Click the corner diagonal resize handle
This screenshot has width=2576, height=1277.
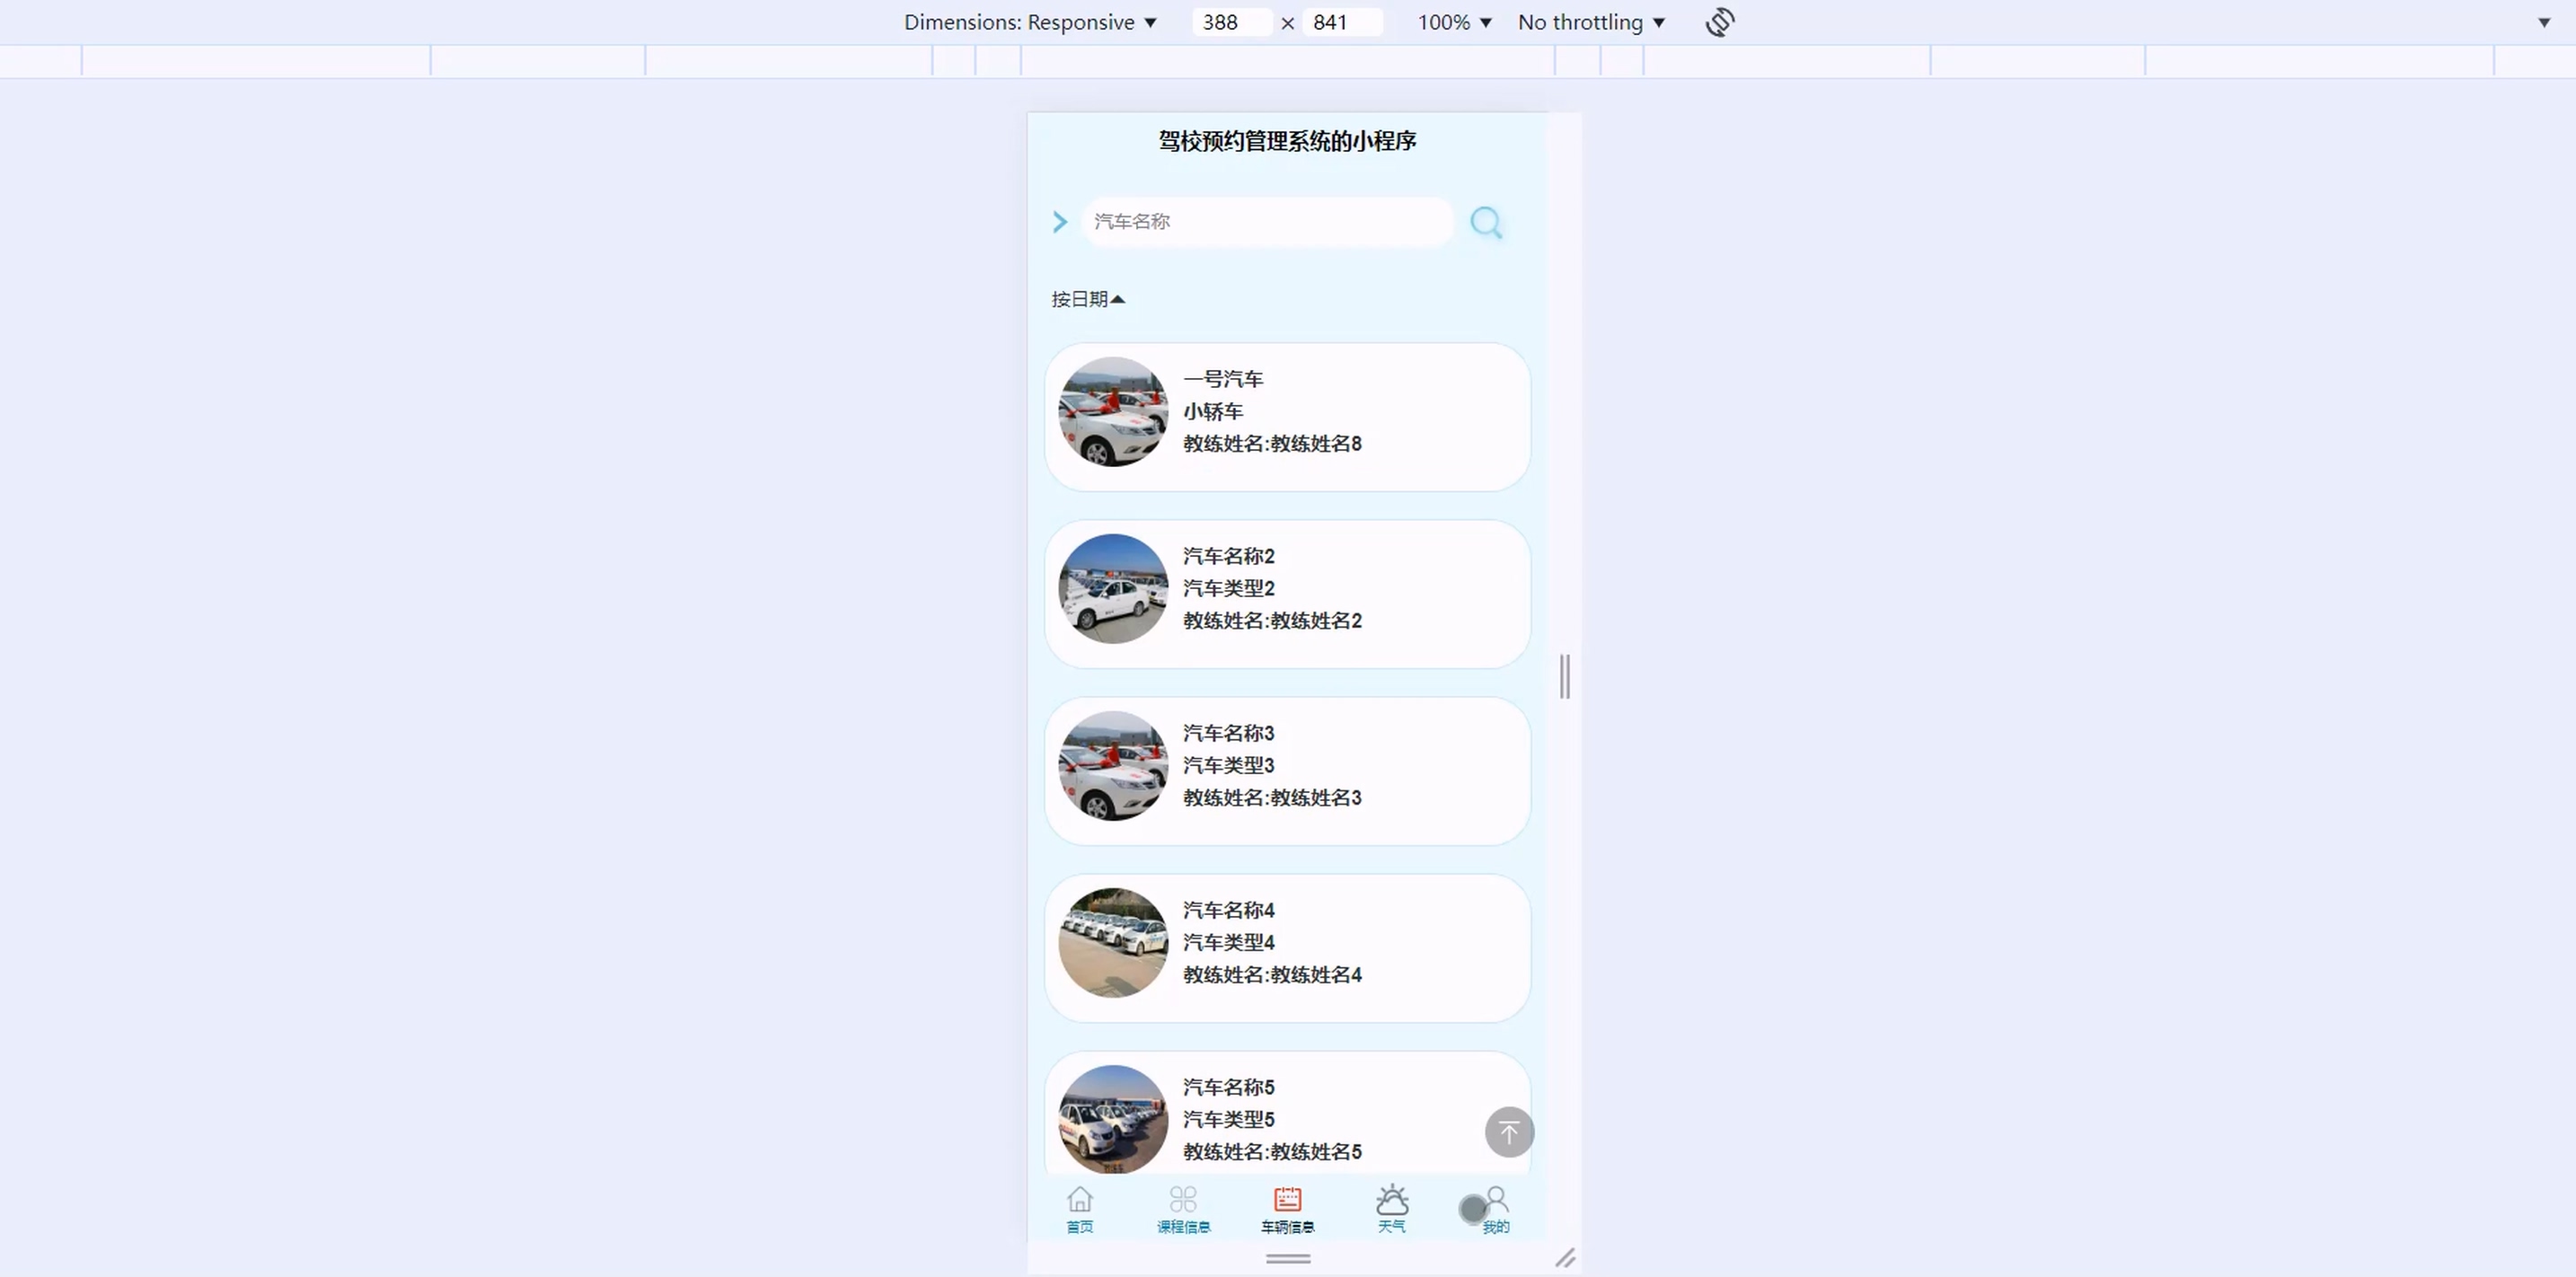click(1565, 1258)
